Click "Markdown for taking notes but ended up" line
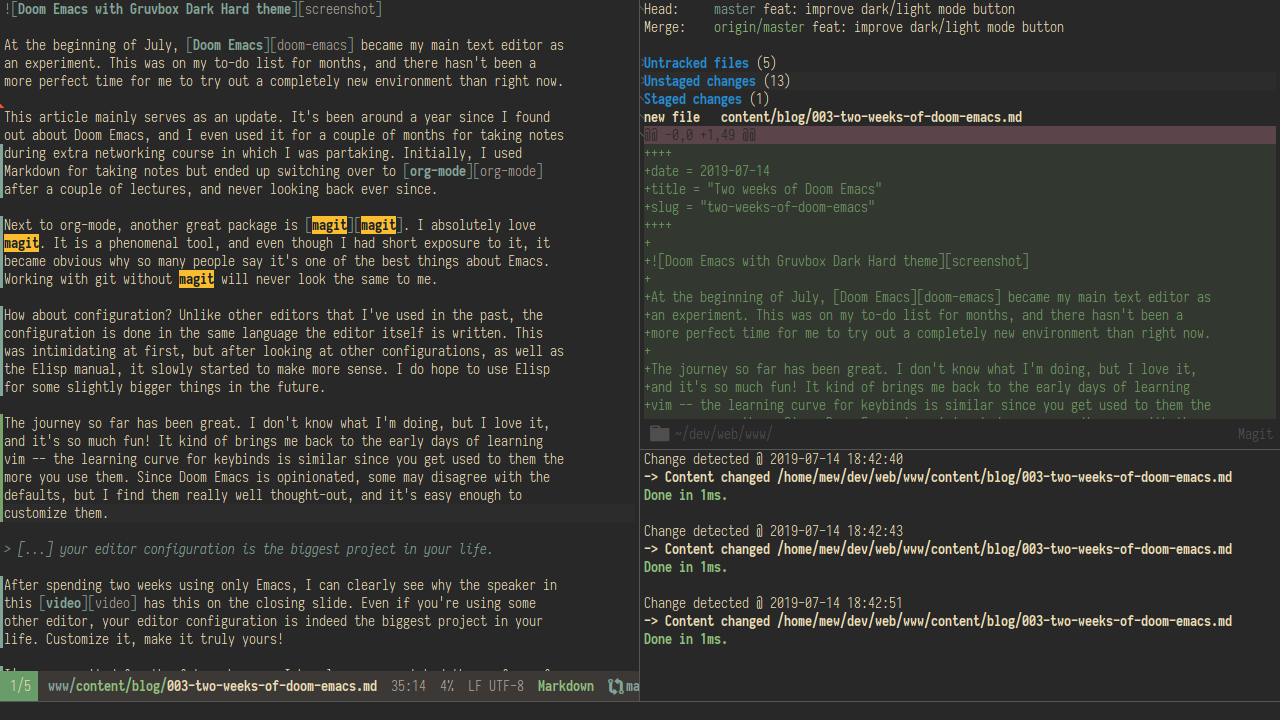Viewport: 1280px width, 720px height. click(x=274, y=171)
